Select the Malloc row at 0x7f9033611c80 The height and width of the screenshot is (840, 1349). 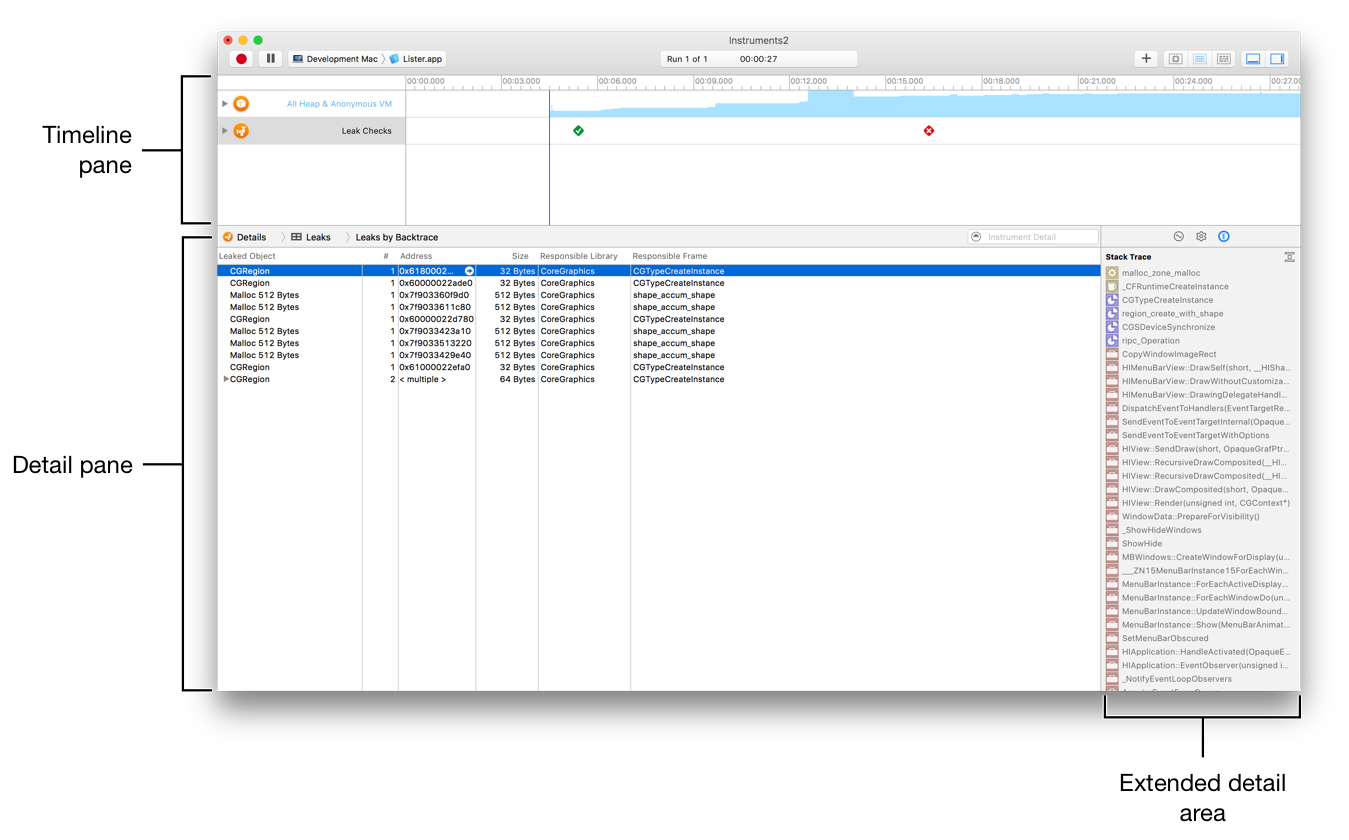pyautogui.click(x=659, y=307)
